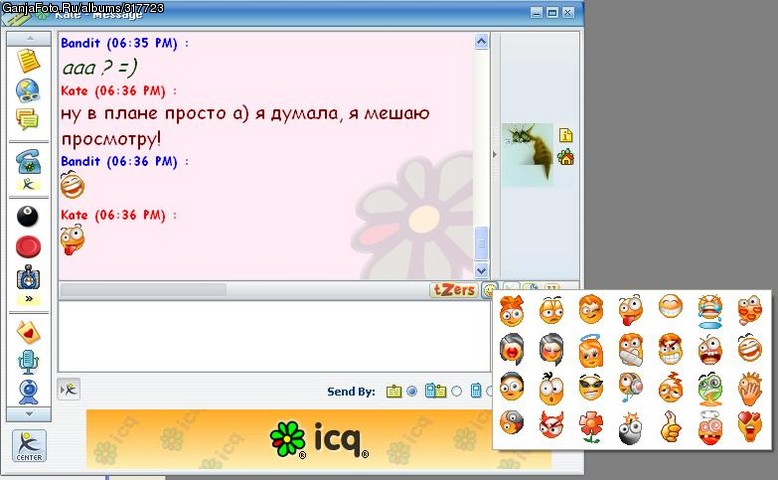This screenshot has width=778, height=480.
Task: Insert the bandaged face emoticon
Action: point(631,349)
